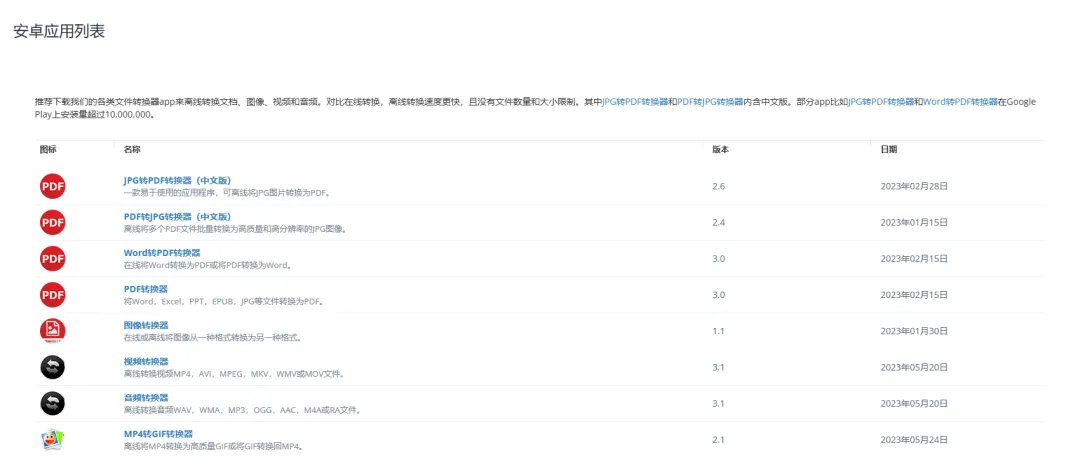Click date 2023年02月15日 in PDF转换器 row
This screenshot has height=474, width=1080.
pos(914,295)
